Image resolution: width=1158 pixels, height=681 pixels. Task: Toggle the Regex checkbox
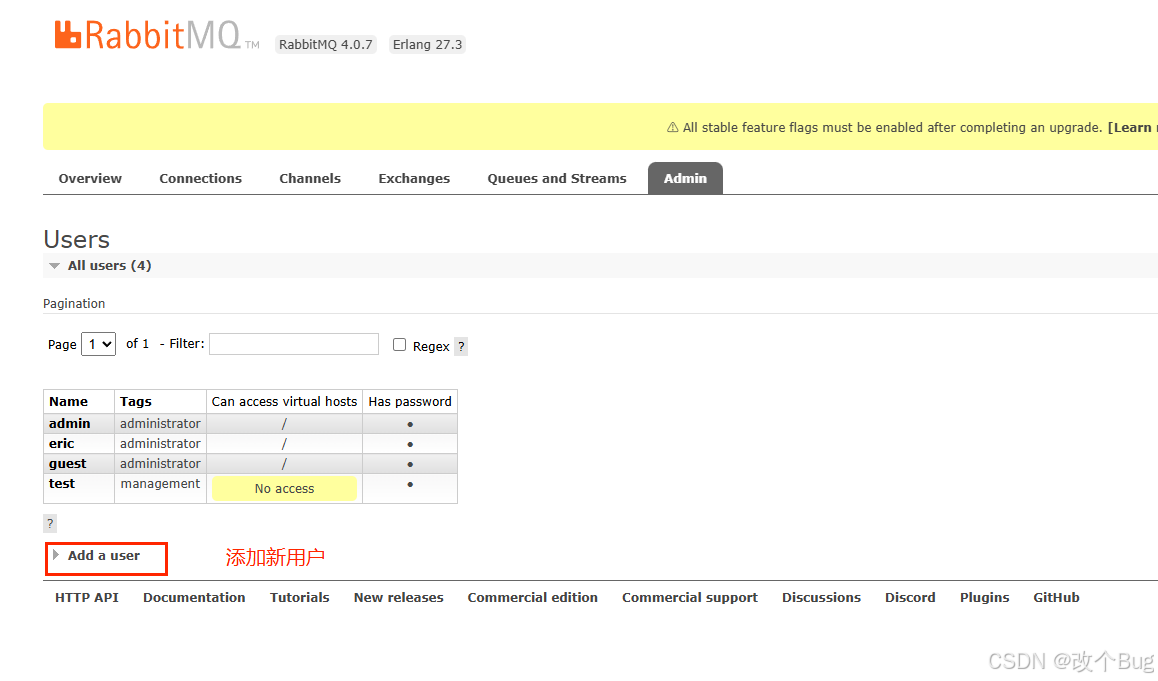pos(399,344)
